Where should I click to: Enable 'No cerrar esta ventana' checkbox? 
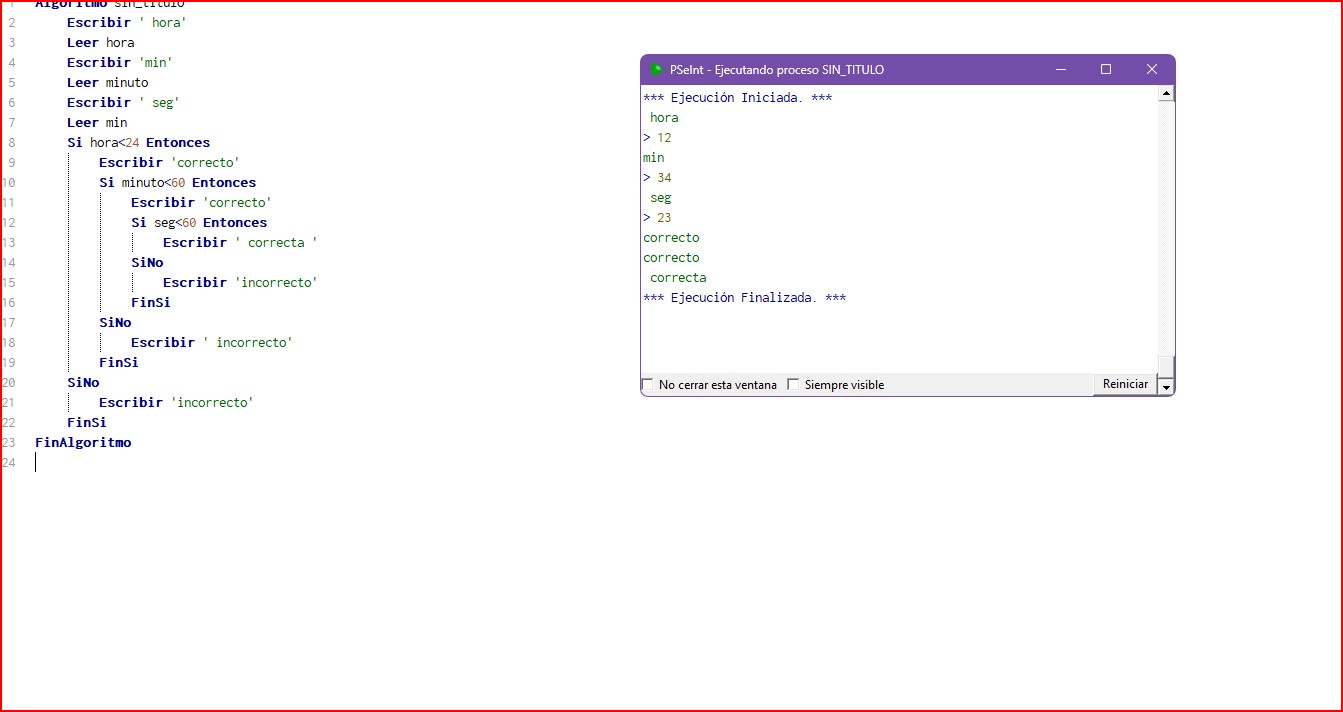(648, 385)
